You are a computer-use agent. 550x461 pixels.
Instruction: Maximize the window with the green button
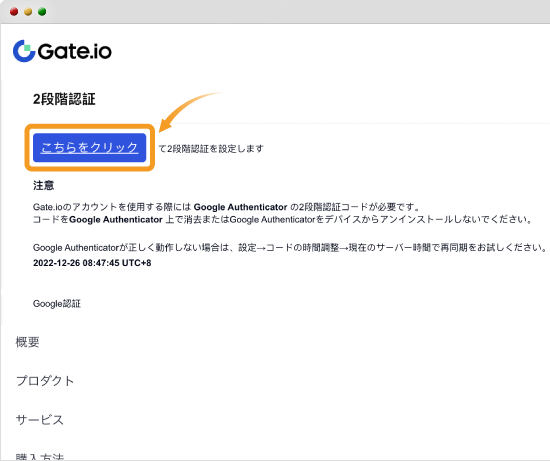coord(42,12)
